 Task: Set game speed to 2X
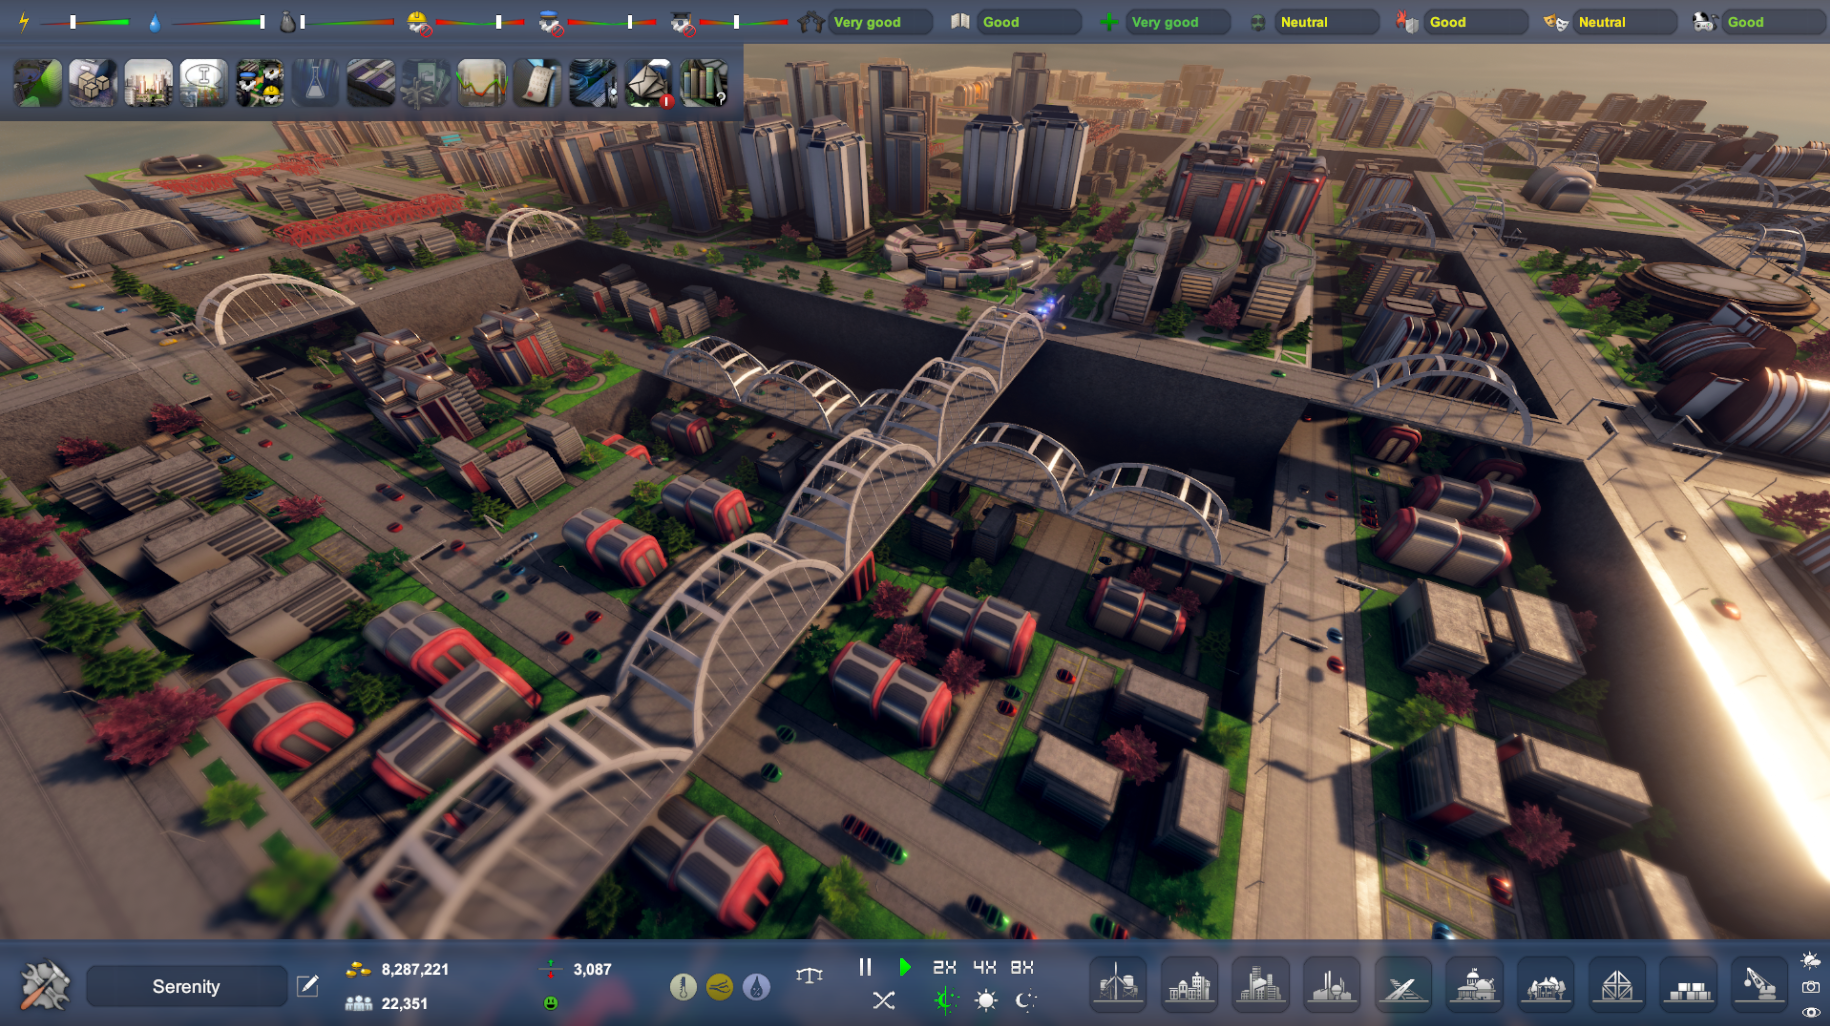(x=944, y=967)
